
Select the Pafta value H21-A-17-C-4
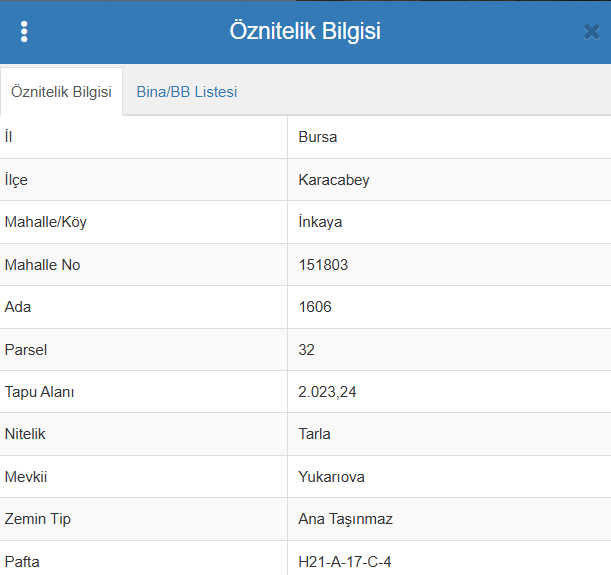pos(345,562)
